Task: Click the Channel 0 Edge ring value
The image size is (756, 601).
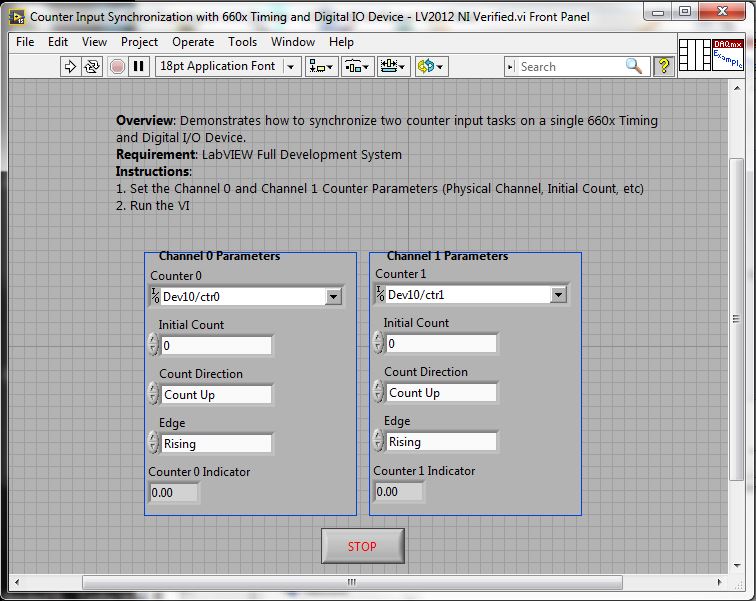Action: pyautogui.click(x=216, y=444)
